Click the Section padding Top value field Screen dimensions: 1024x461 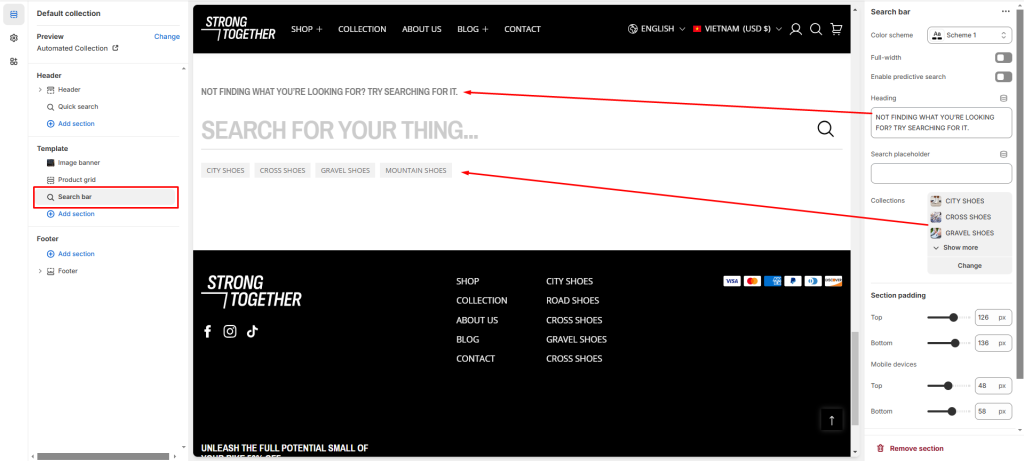point(993,317)
